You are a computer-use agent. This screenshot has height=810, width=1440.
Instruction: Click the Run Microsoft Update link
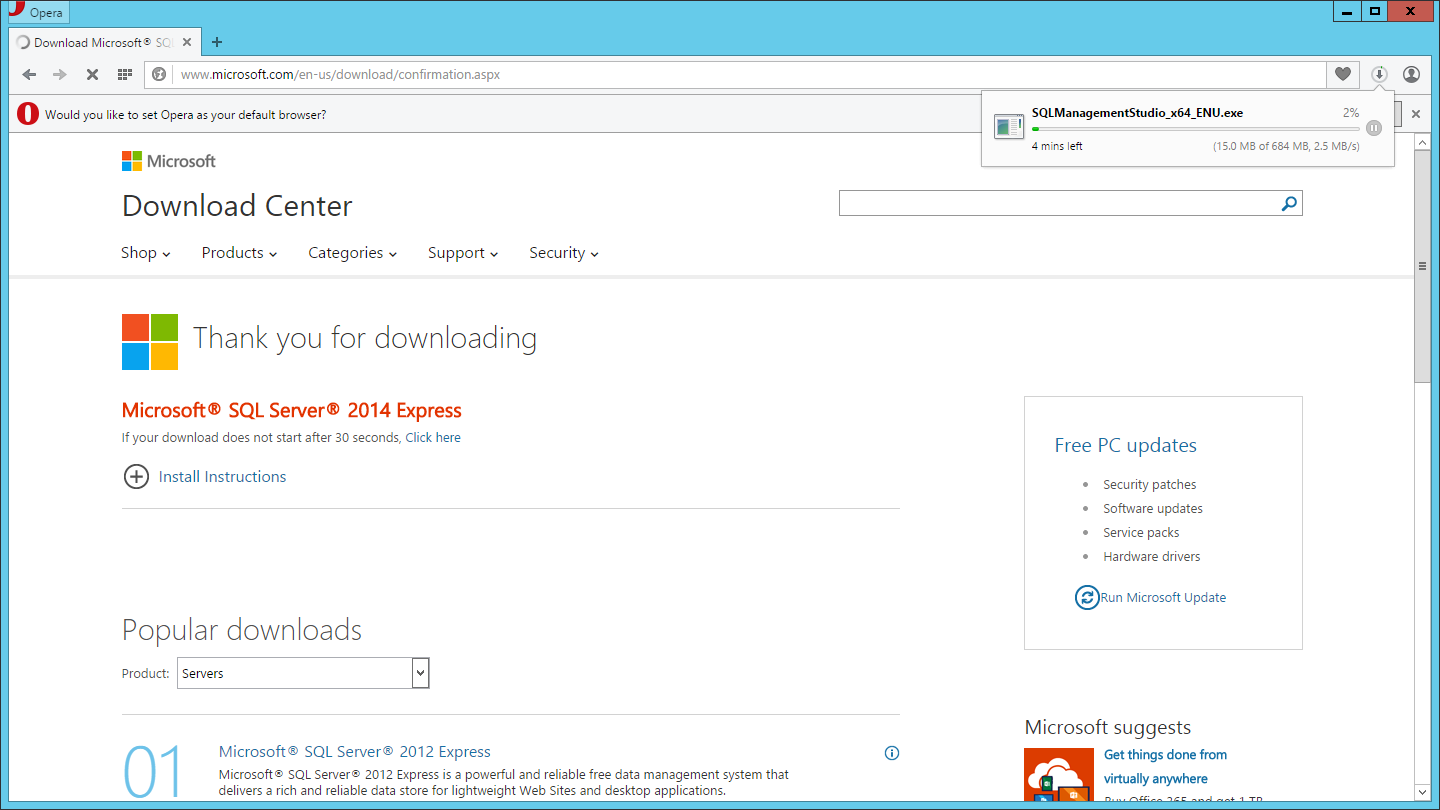[1163, 597]
